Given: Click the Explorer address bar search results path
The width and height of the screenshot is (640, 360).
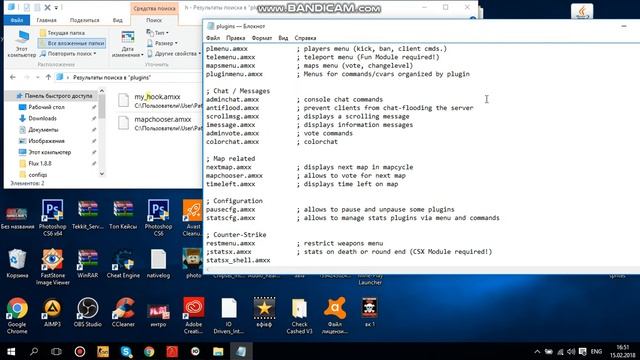Looking at the screenshot, I should click(x=111, y=77).
